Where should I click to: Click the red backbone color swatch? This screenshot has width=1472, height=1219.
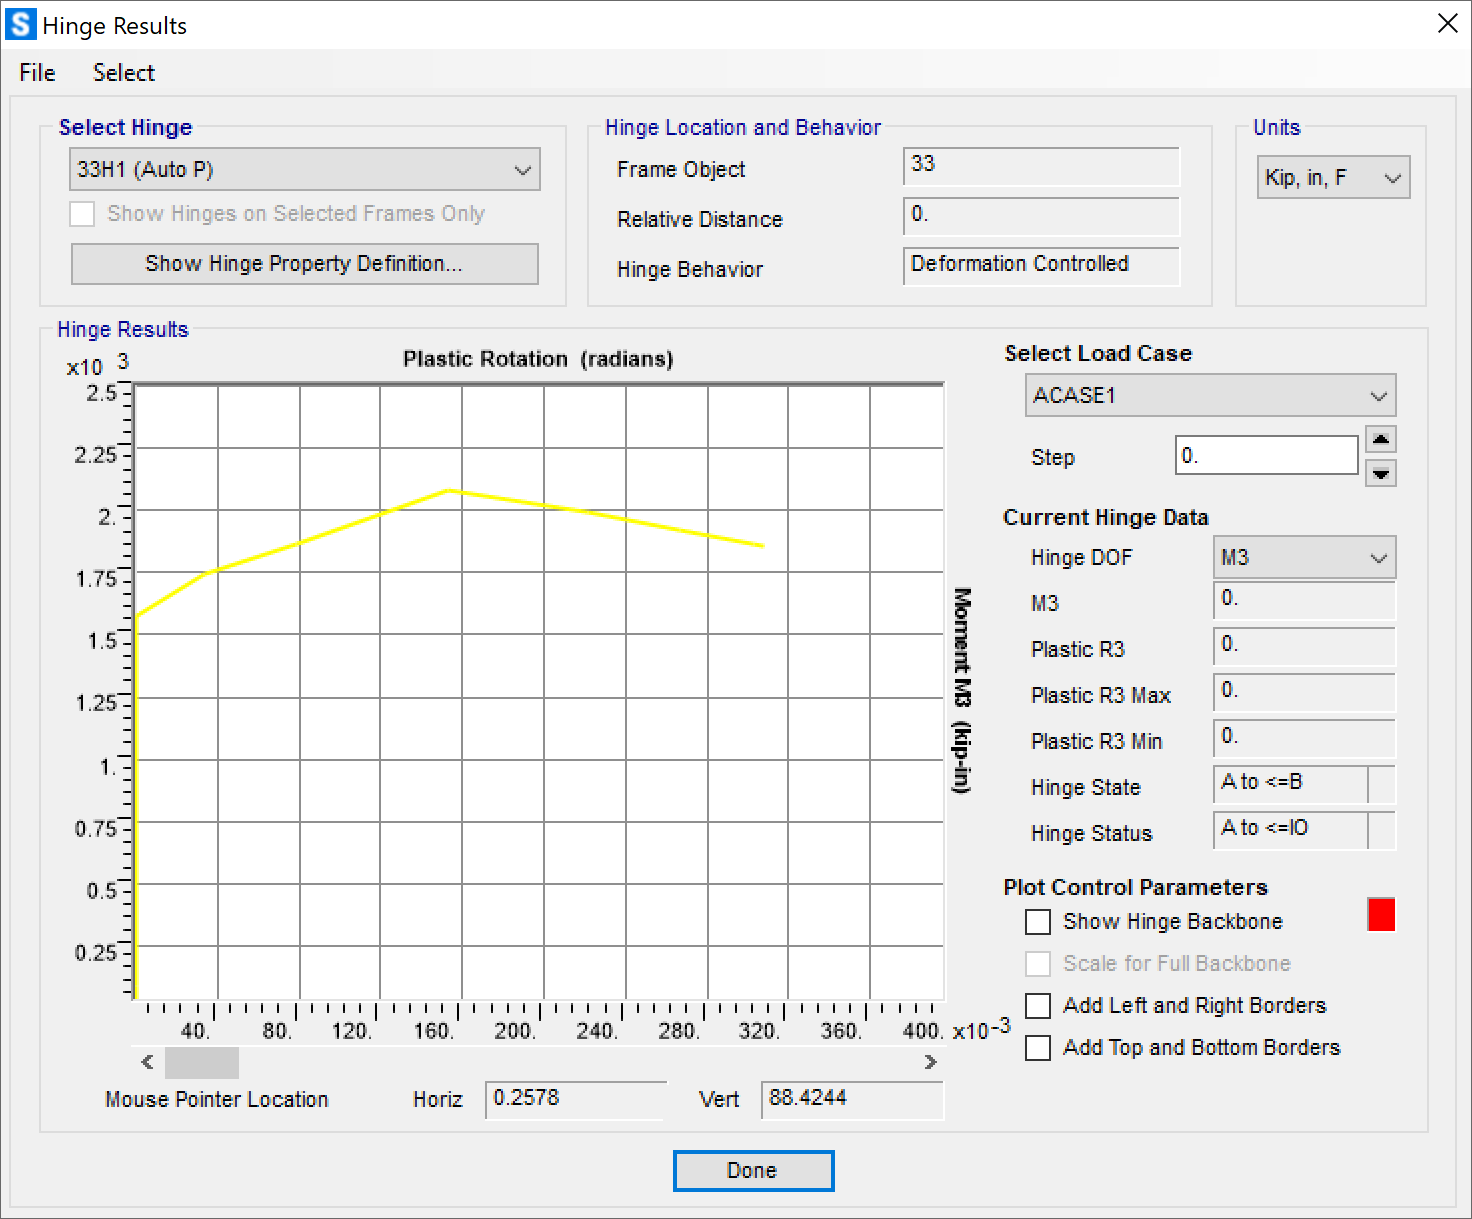(x=1381, y=915)
